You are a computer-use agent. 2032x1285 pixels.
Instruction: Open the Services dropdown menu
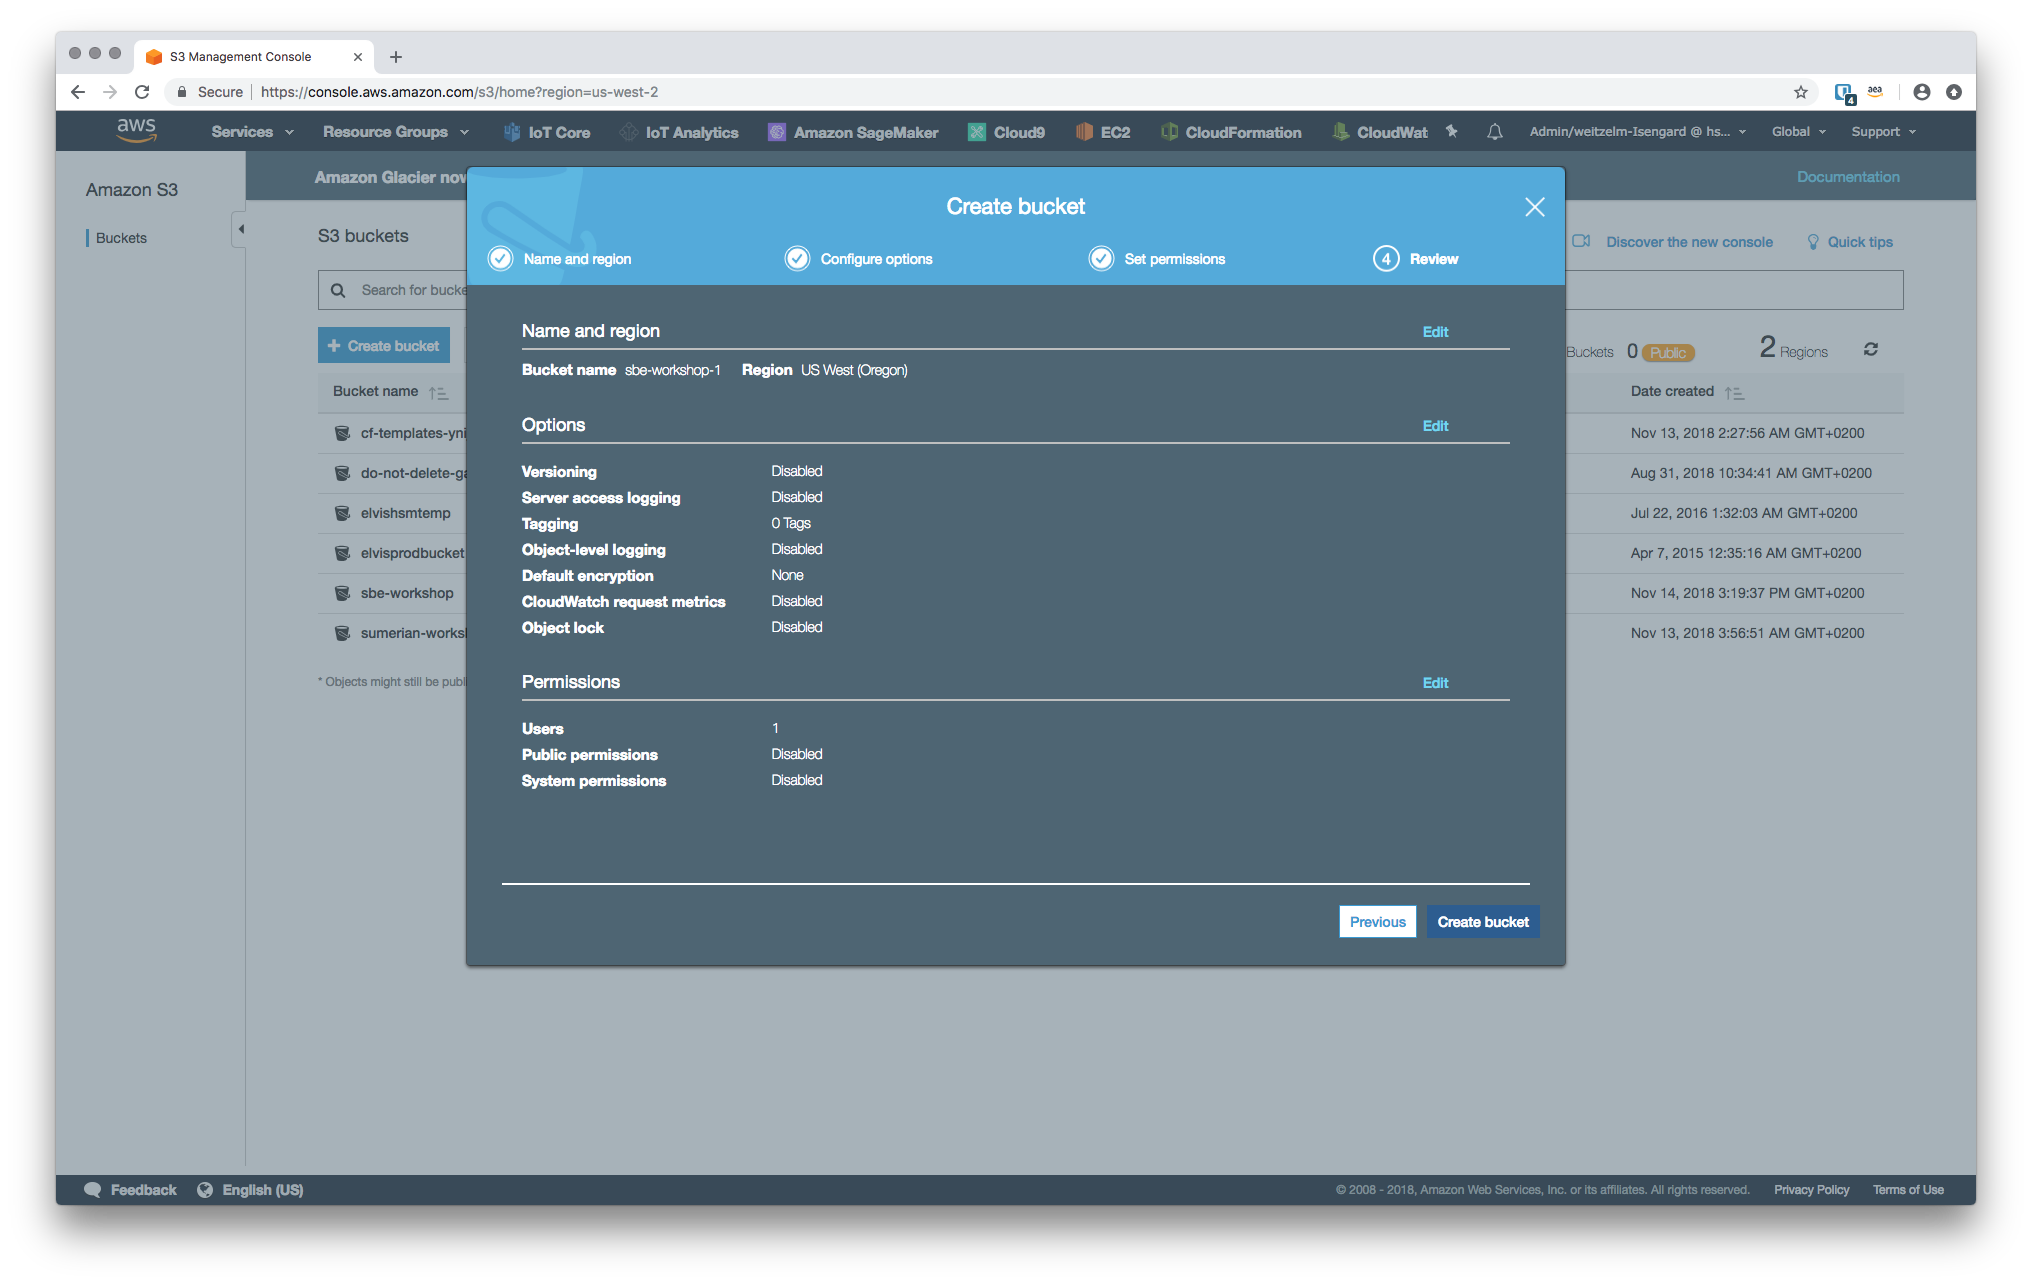pyautogui.click(x=252, y=132)
